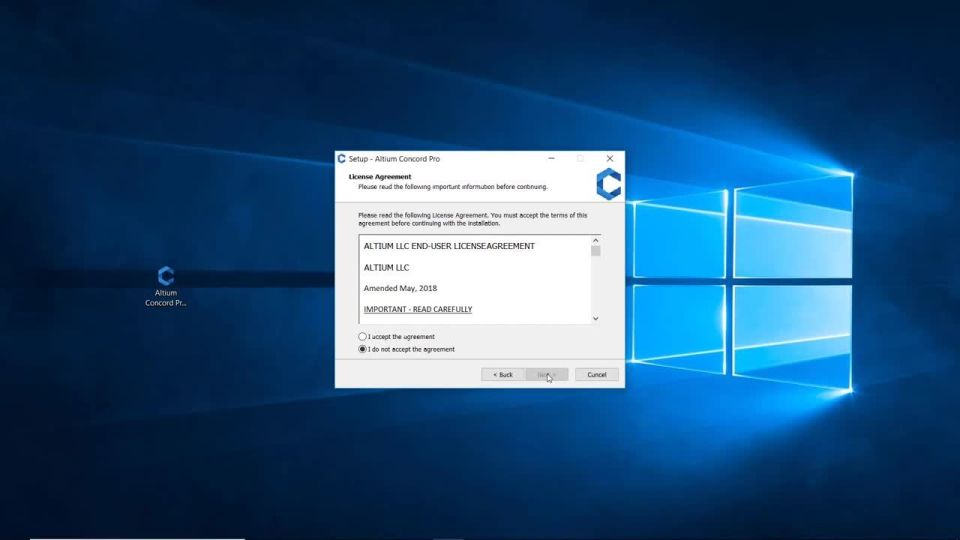Click the setup icon in the title bar
The height and width of the screenshot is (540, 960).
point(342,159)
